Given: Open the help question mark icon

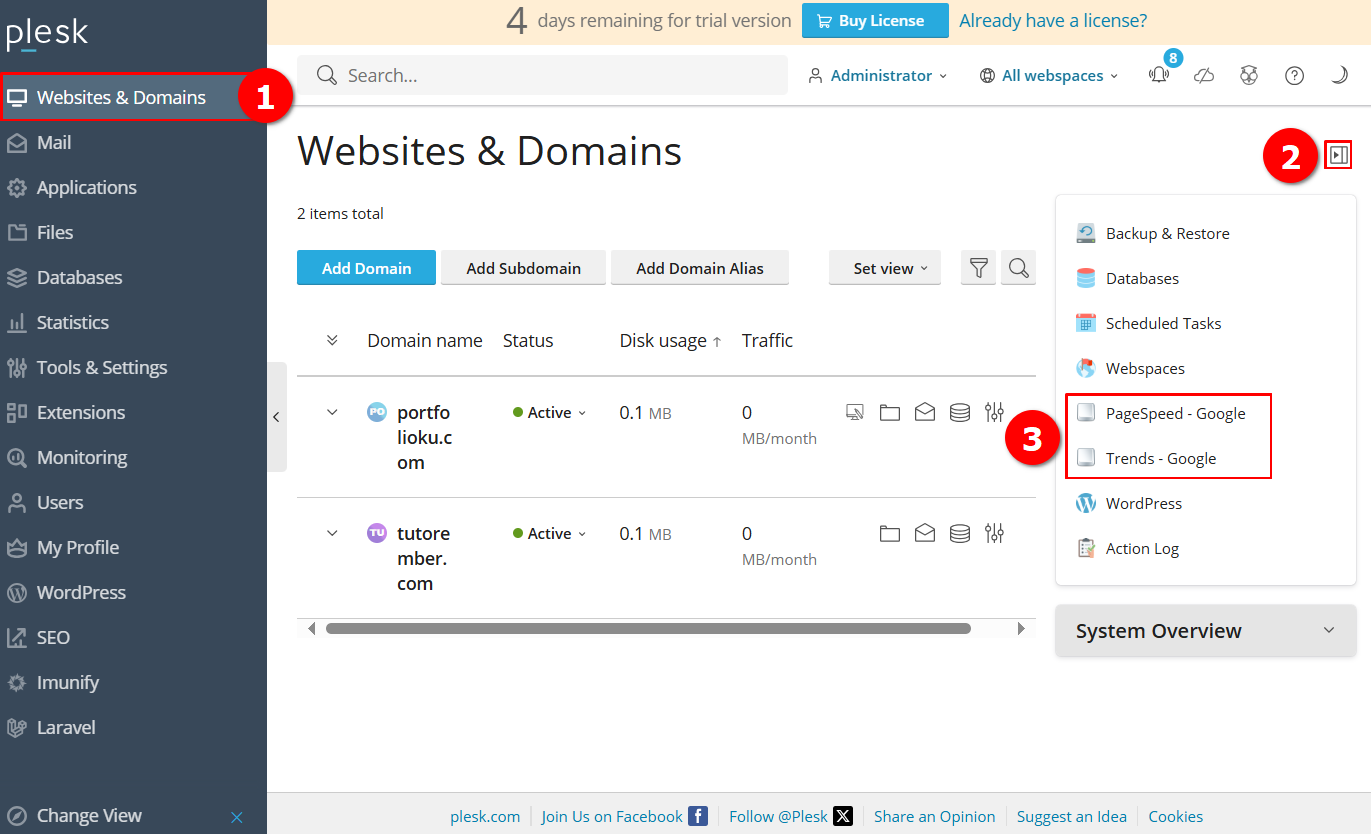Looking at the screenshot, I should coord(1294,76).
